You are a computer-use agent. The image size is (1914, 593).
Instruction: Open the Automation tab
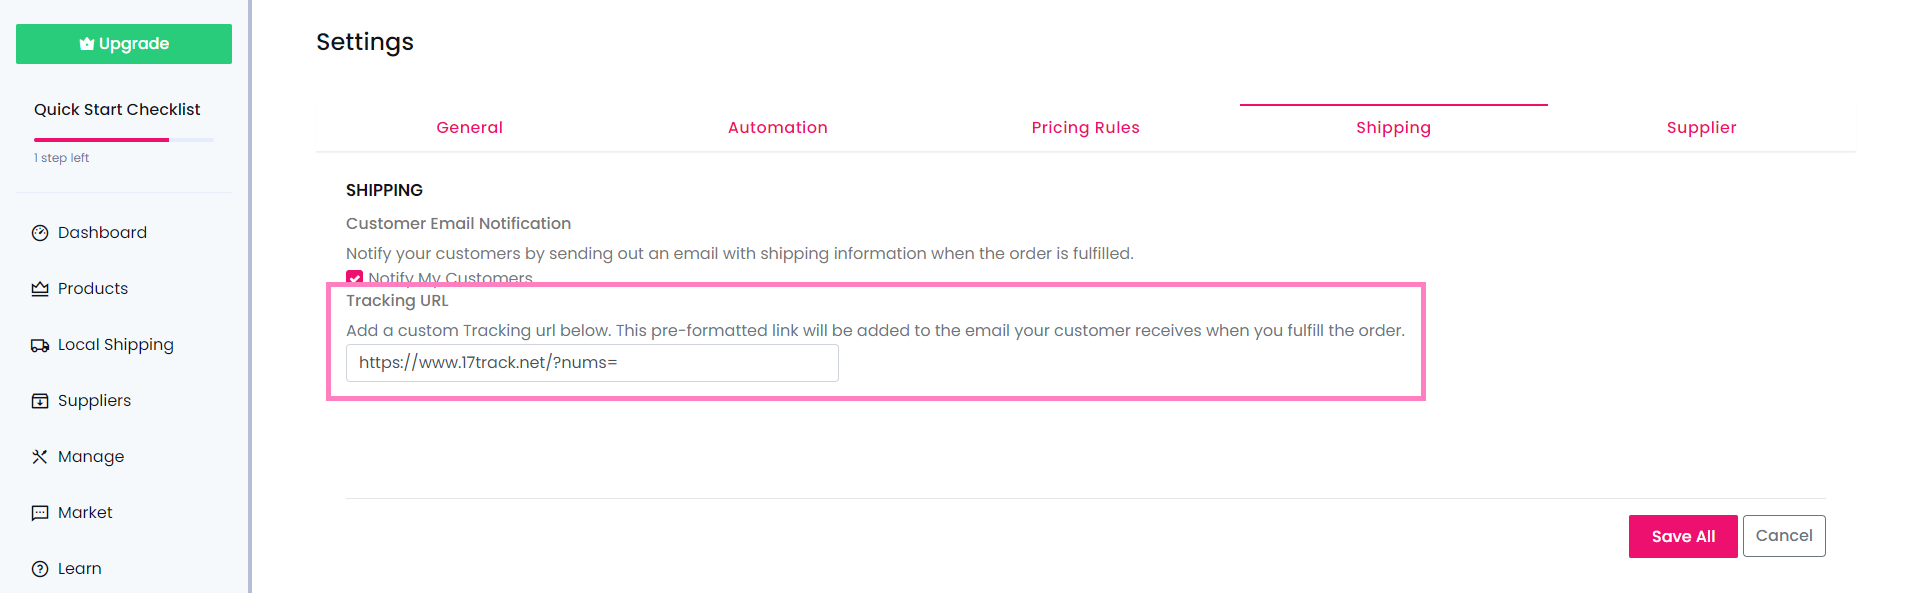tap(777, 128)
